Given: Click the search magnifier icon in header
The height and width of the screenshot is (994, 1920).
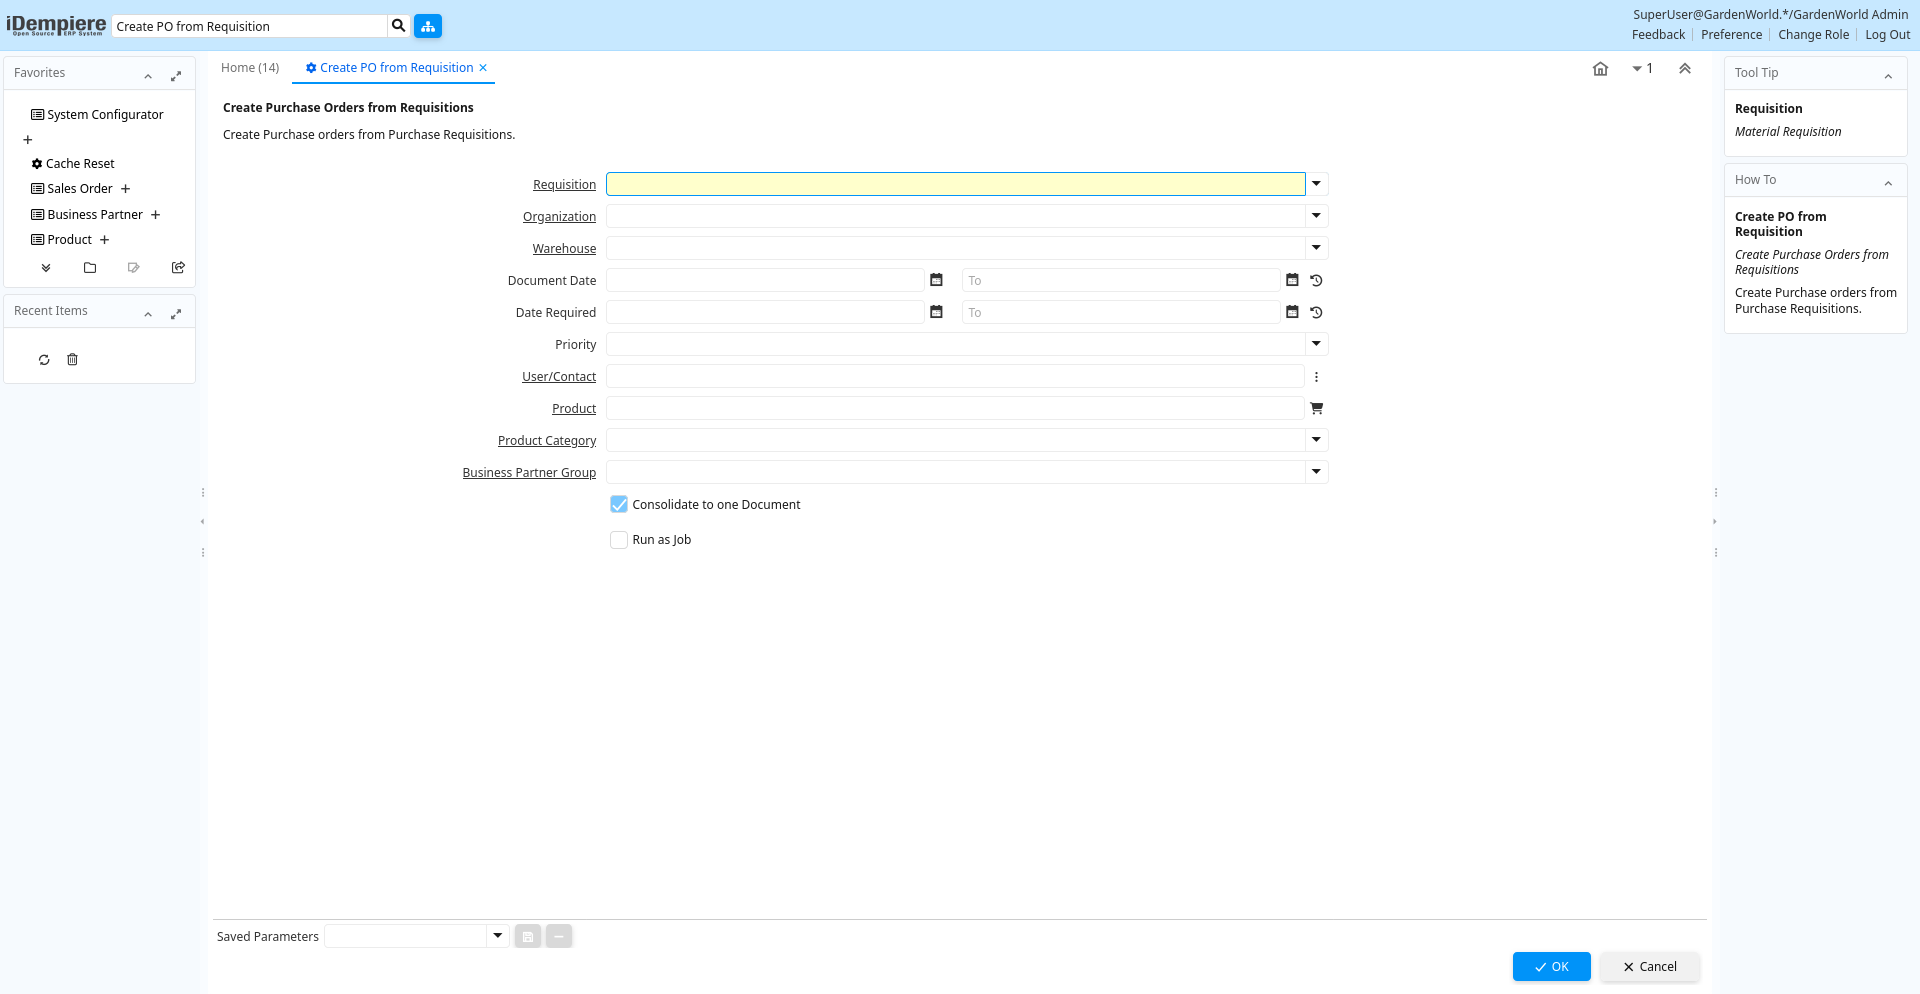Looking at the screenshot, I should (398, 26).
